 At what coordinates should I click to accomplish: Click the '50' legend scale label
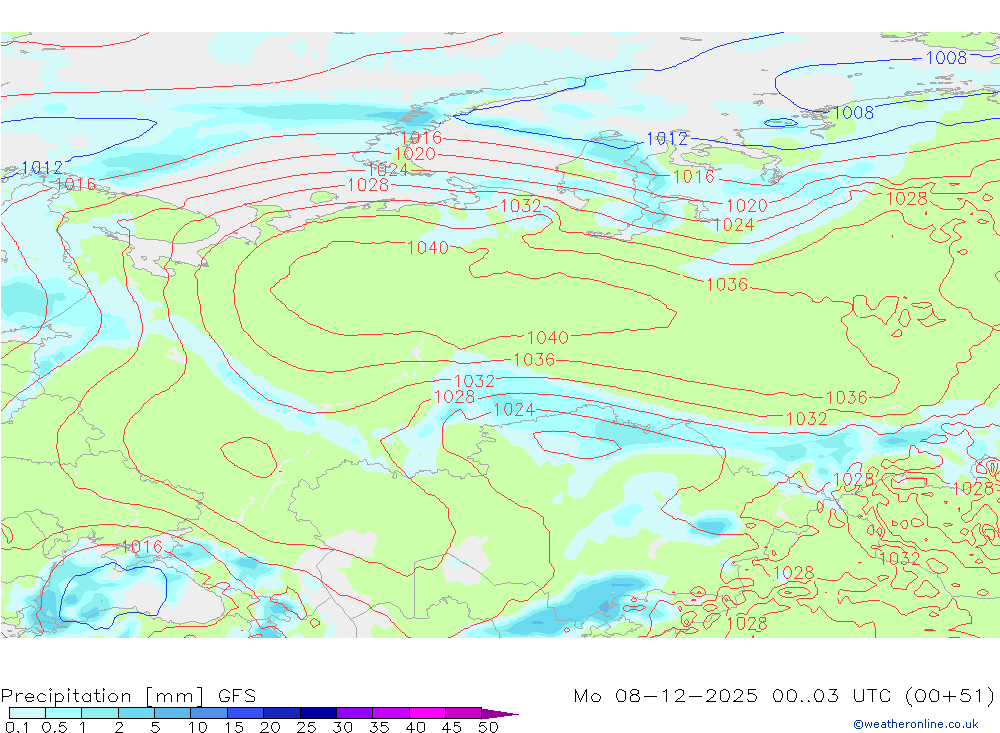(488, 727)
